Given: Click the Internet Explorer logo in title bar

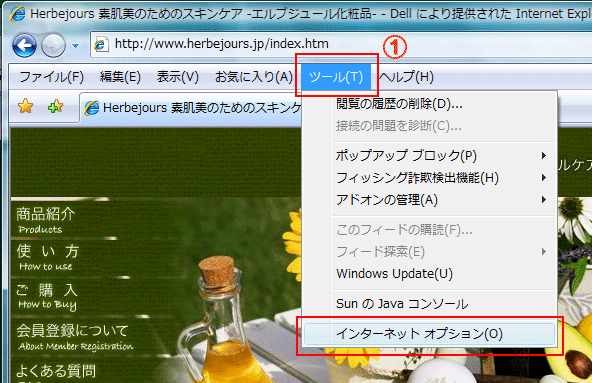Looking at the screenshot, I should [17, 14].
